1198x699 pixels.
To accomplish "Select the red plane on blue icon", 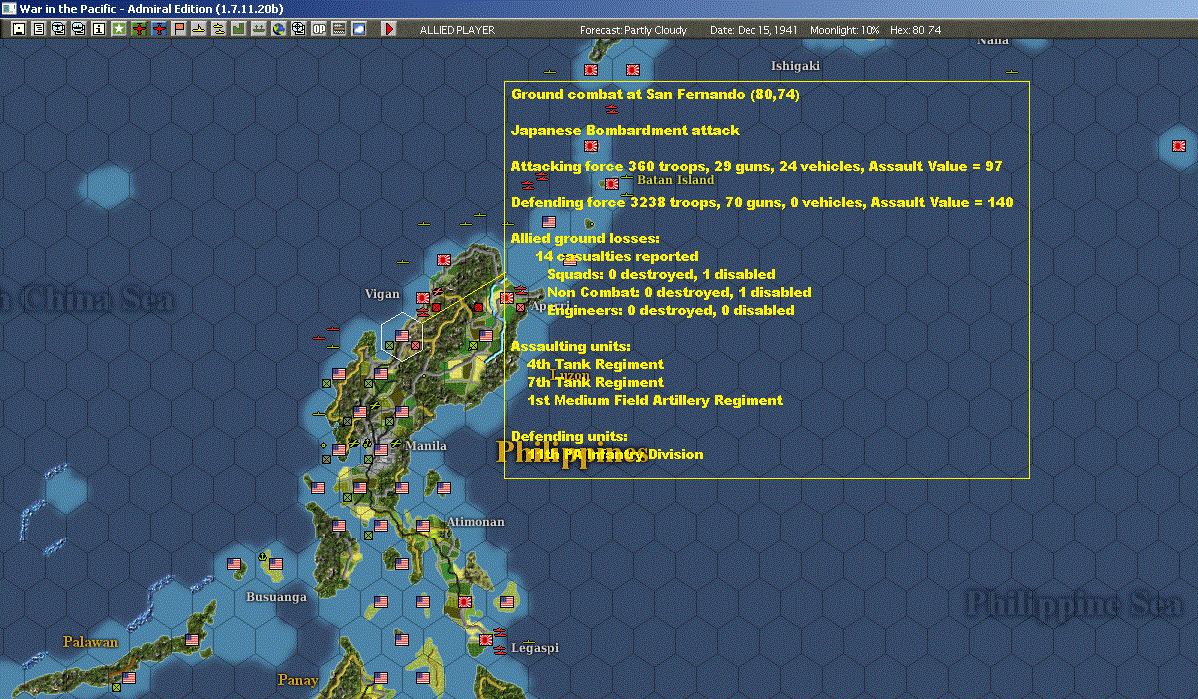I will (x=159, y=28).
